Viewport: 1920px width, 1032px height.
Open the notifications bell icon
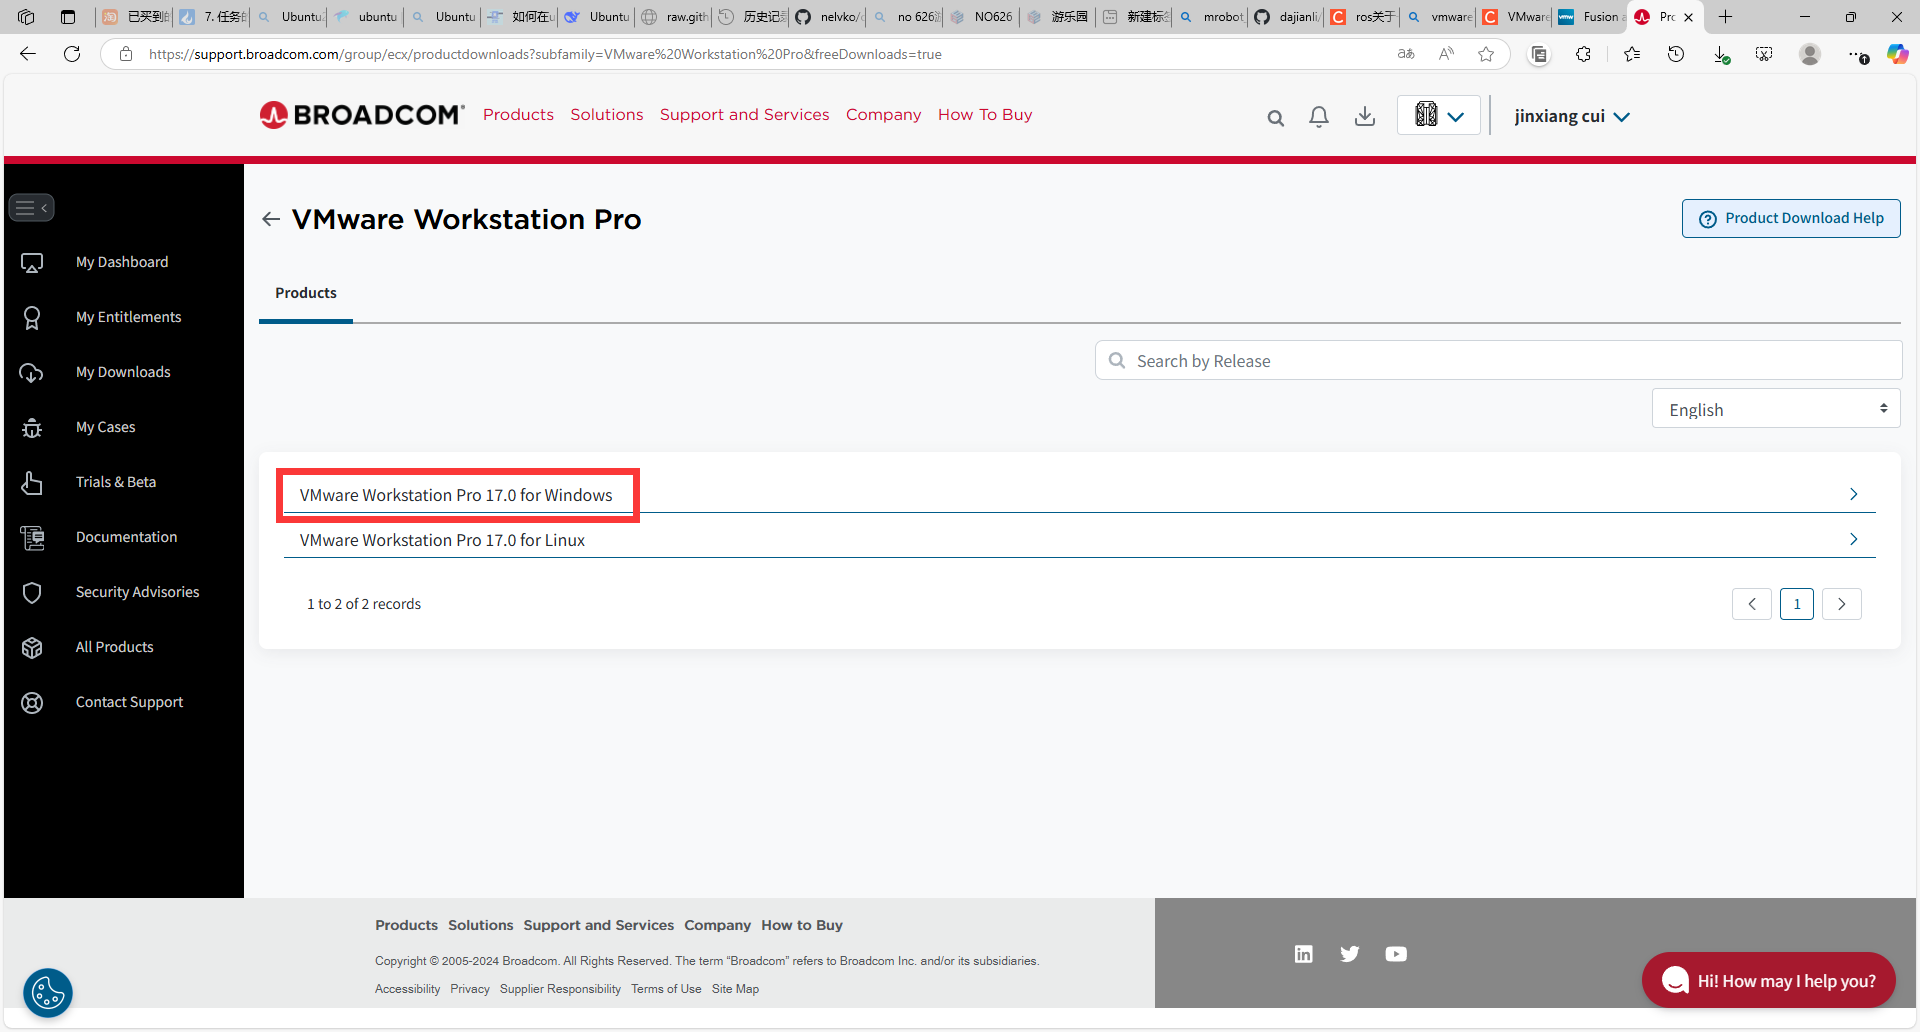point(1319,117)
